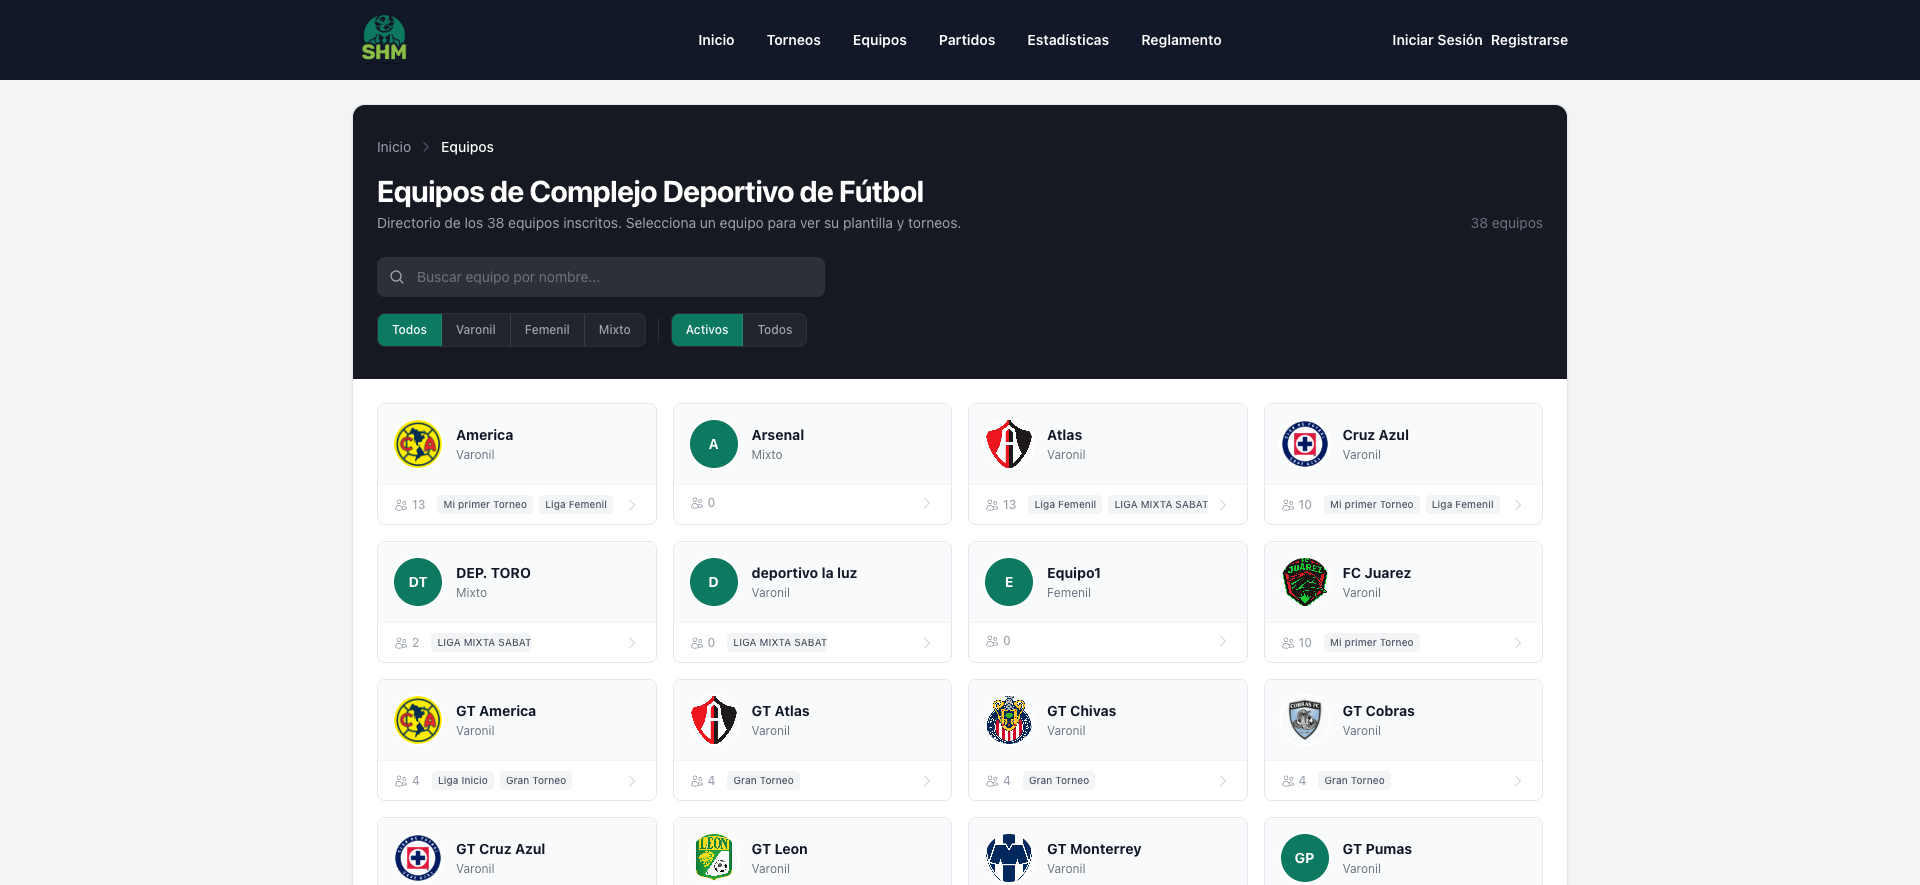Click the GT Cobras team crest

pyautogui.click(x=1305, y=720)
